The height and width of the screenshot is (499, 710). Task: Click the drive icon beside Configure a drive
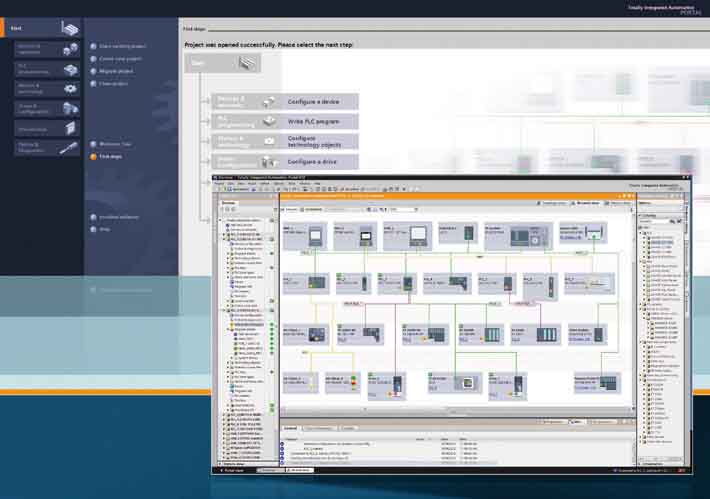click(x=269, y=162)
